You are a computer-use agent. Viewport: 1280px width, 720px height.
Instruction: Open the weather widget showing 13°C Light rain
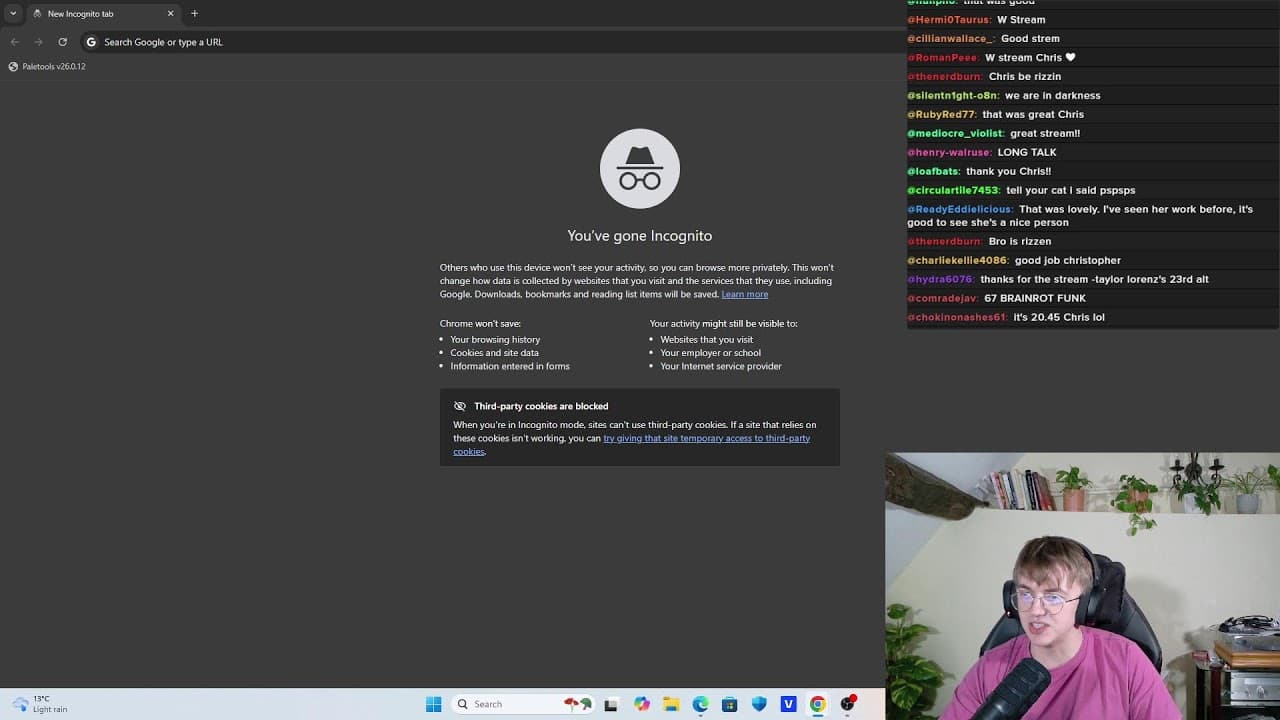(40, 704)
